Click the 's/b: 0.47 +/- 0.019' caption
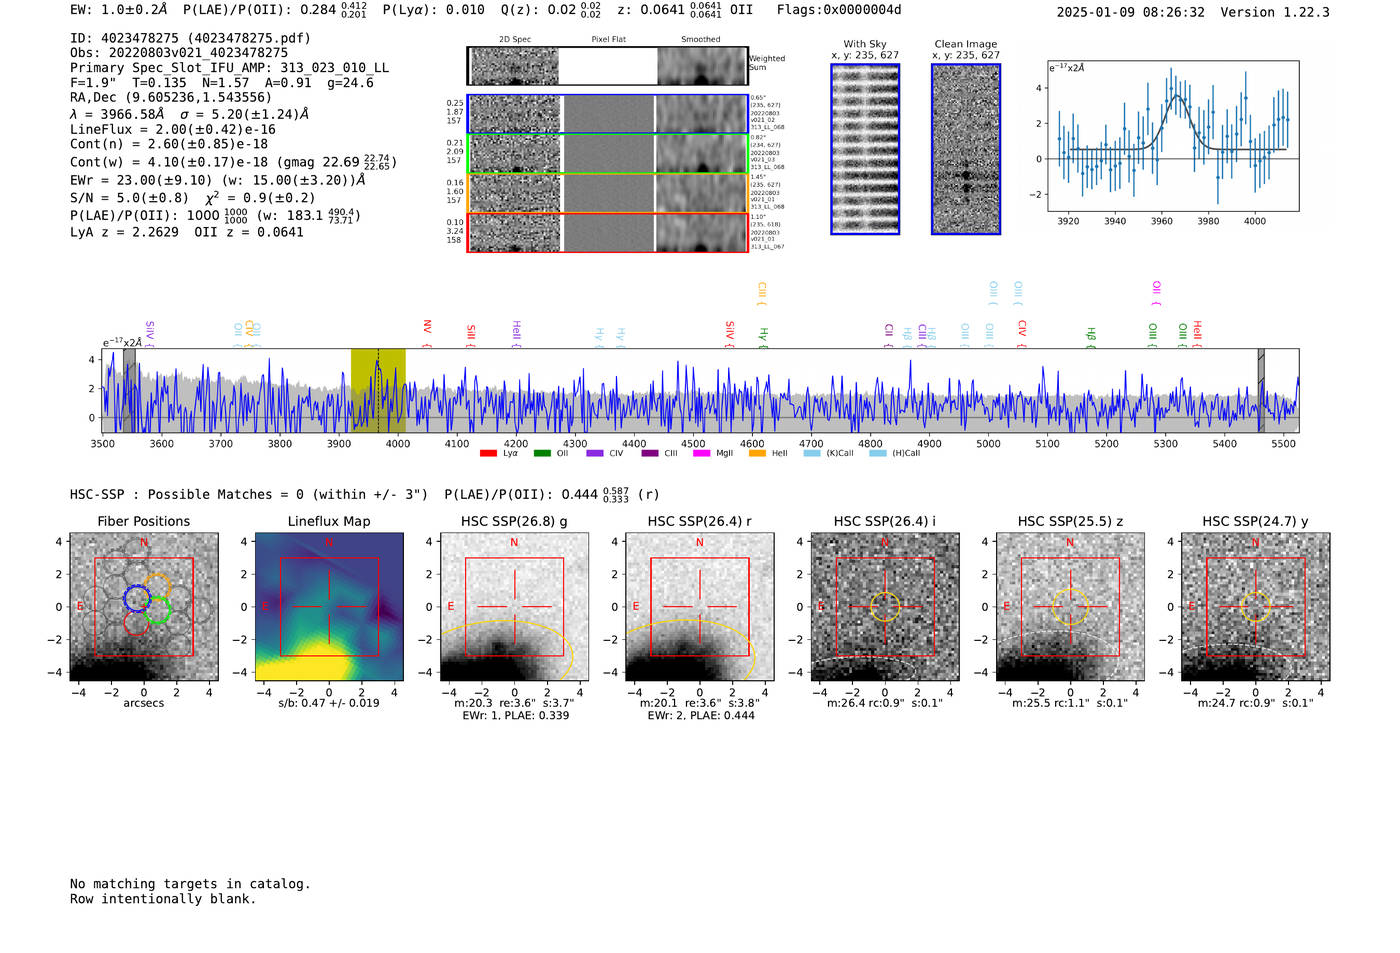Screen dimensions: 1400x953 click(x=329, y=703)
